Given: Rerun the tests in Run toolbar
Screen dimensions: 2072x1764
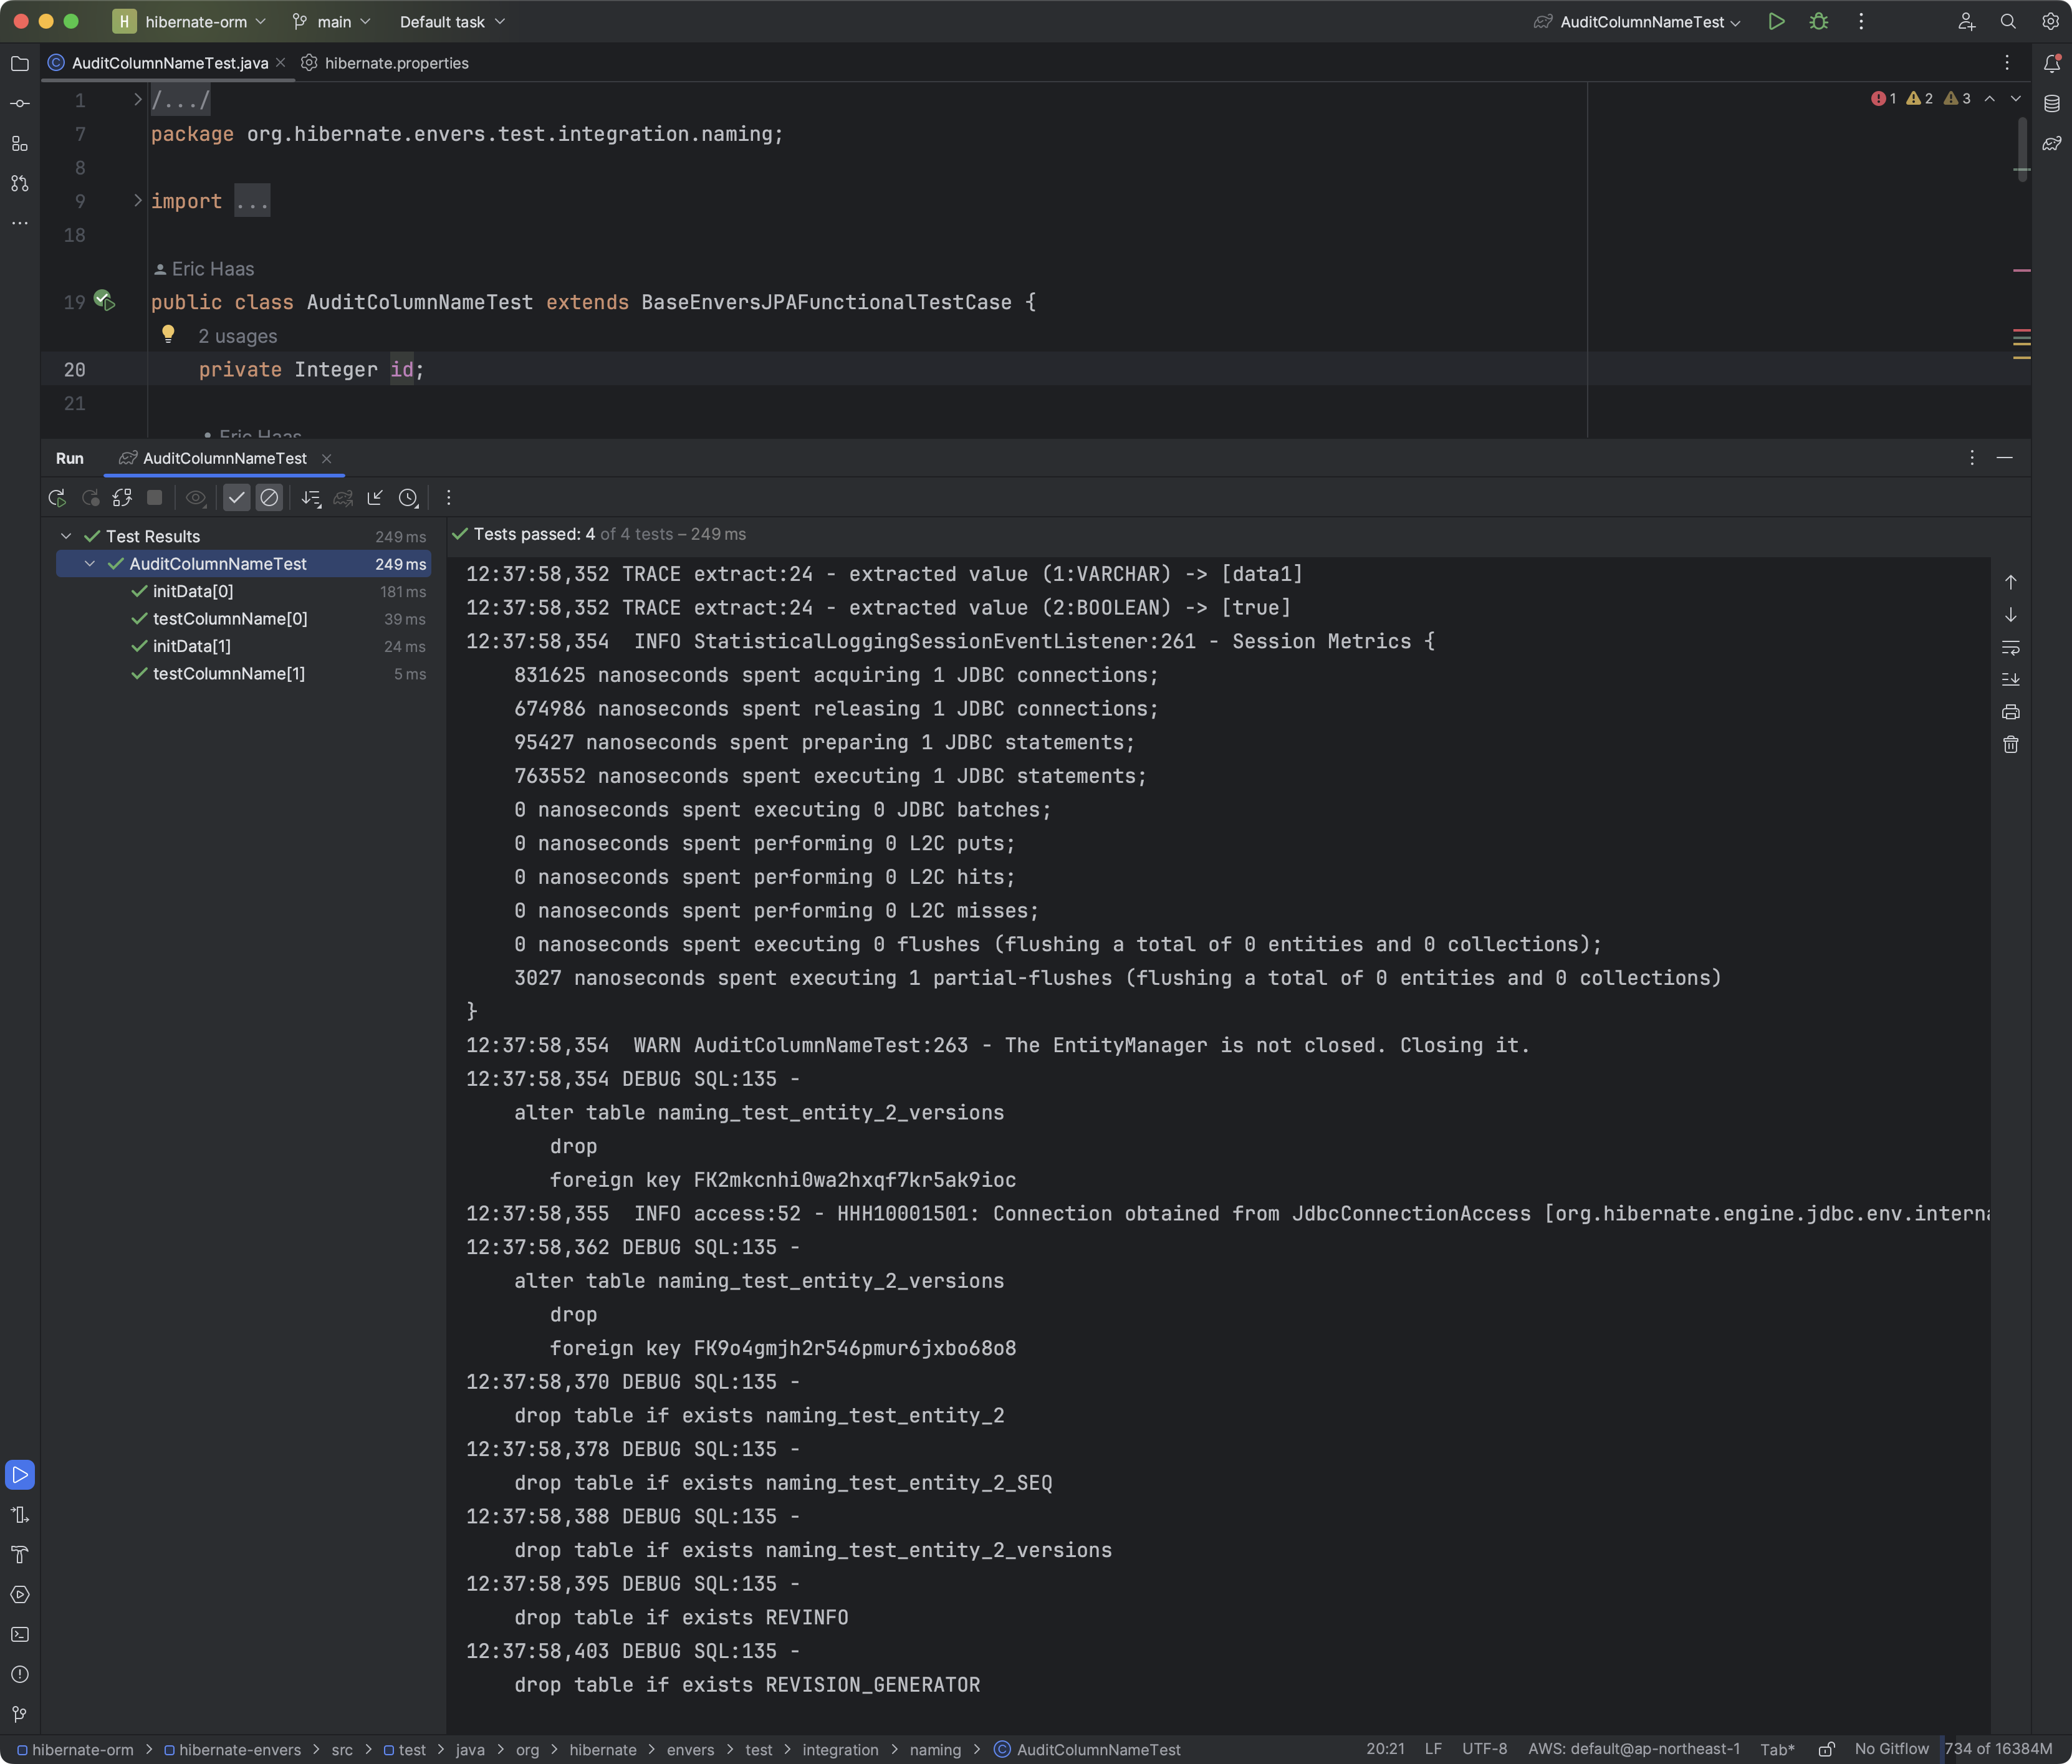Looking at the screenshot, I should (x=57, y=498).
